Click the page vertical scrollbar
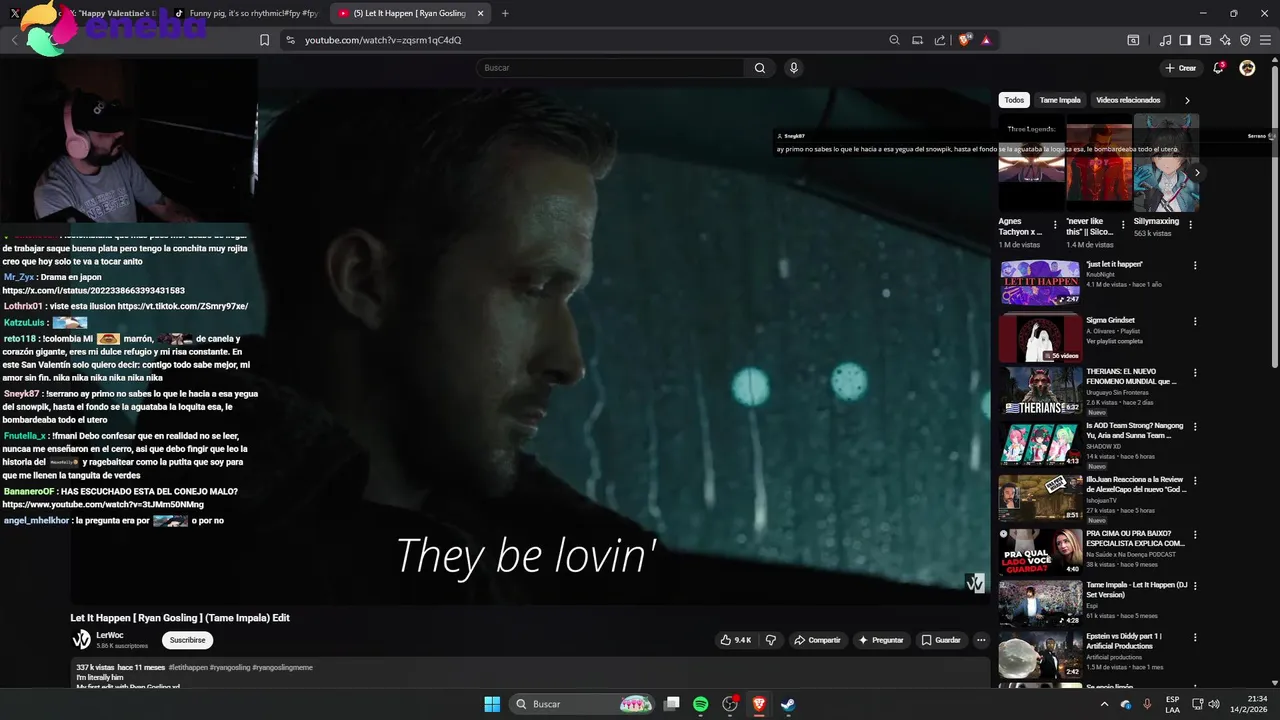 1275,217
